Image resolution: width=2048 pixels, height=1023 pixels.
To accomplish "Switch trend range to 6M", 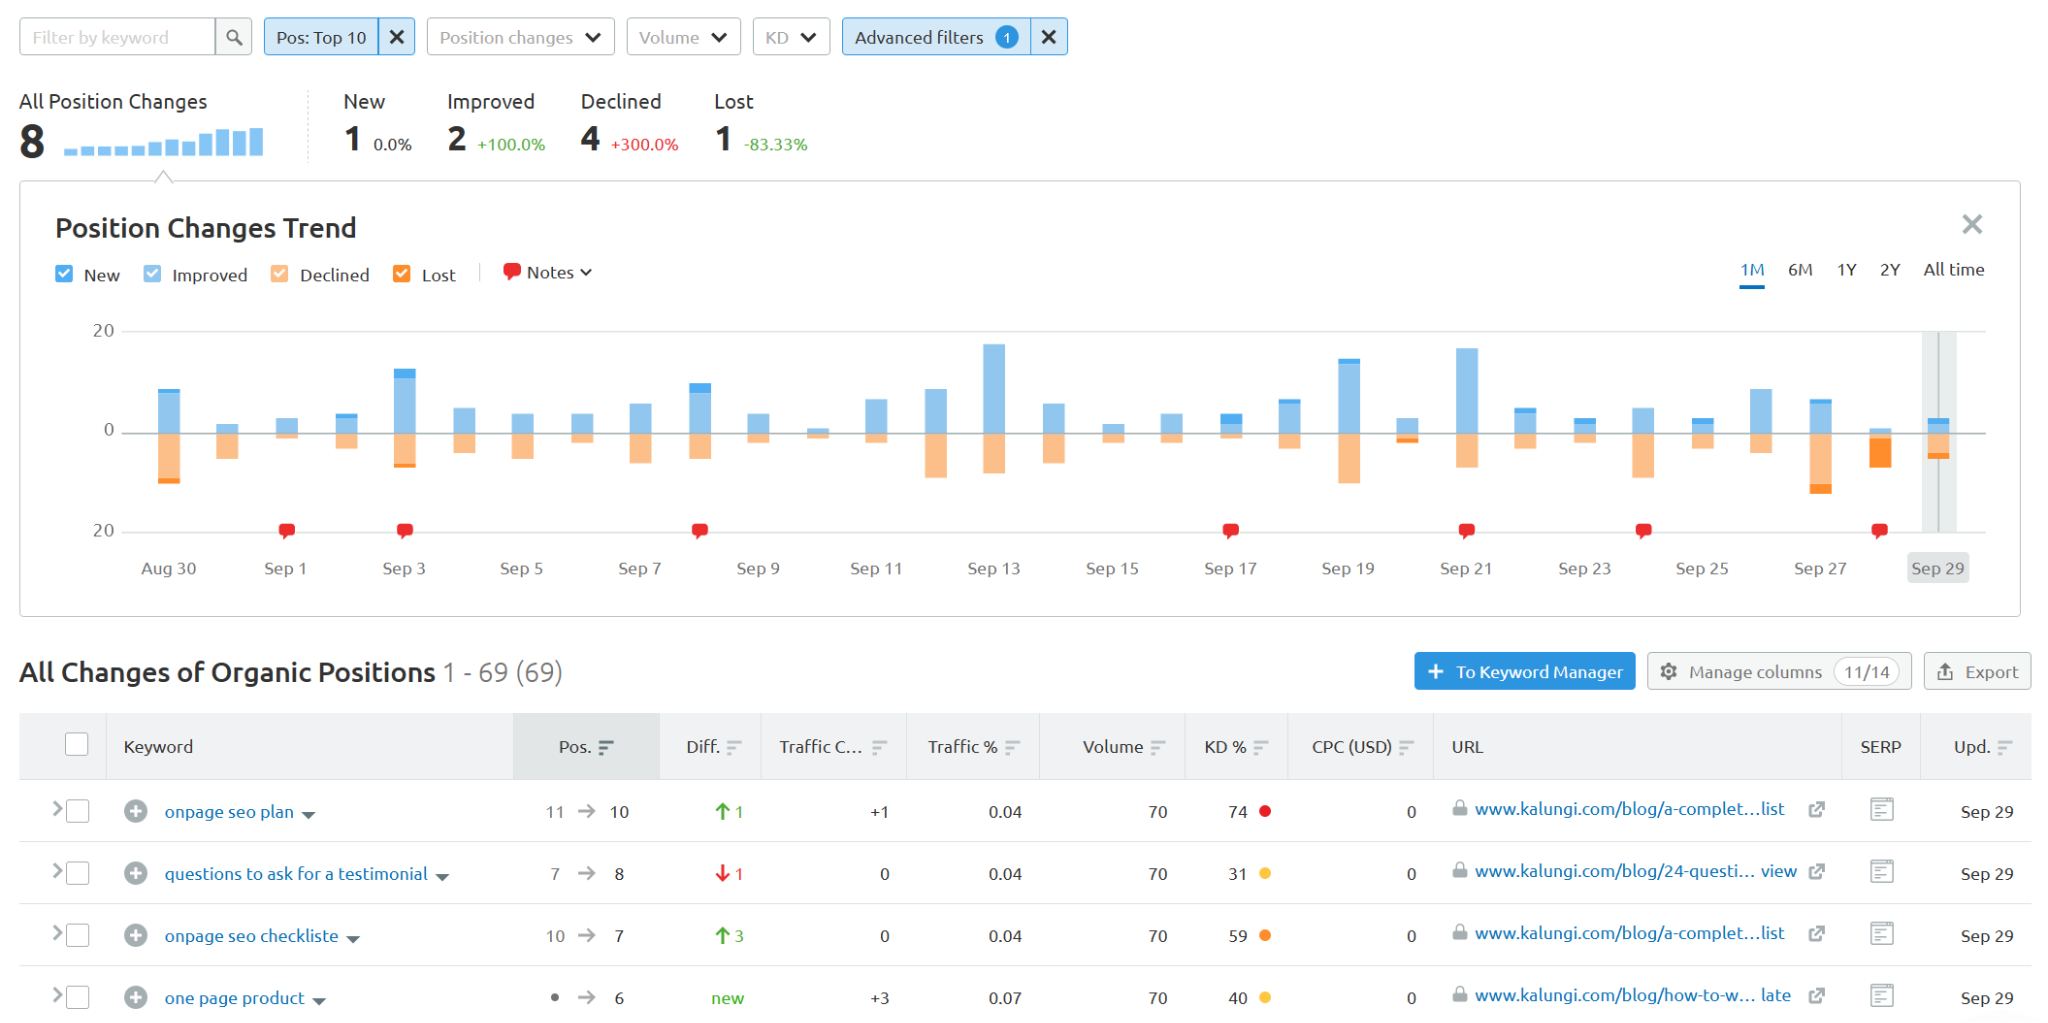I will coord(1799,270).
